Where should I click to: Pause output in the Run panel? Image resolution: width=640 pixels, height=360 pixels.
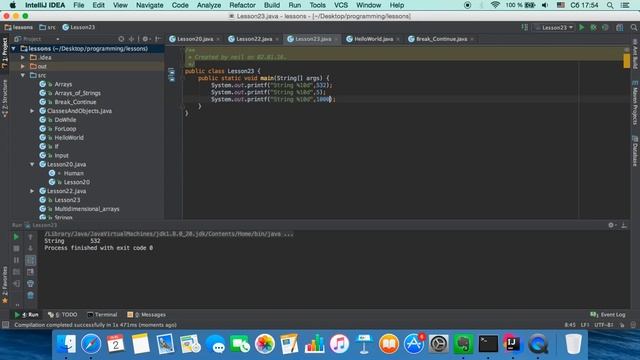16,260
